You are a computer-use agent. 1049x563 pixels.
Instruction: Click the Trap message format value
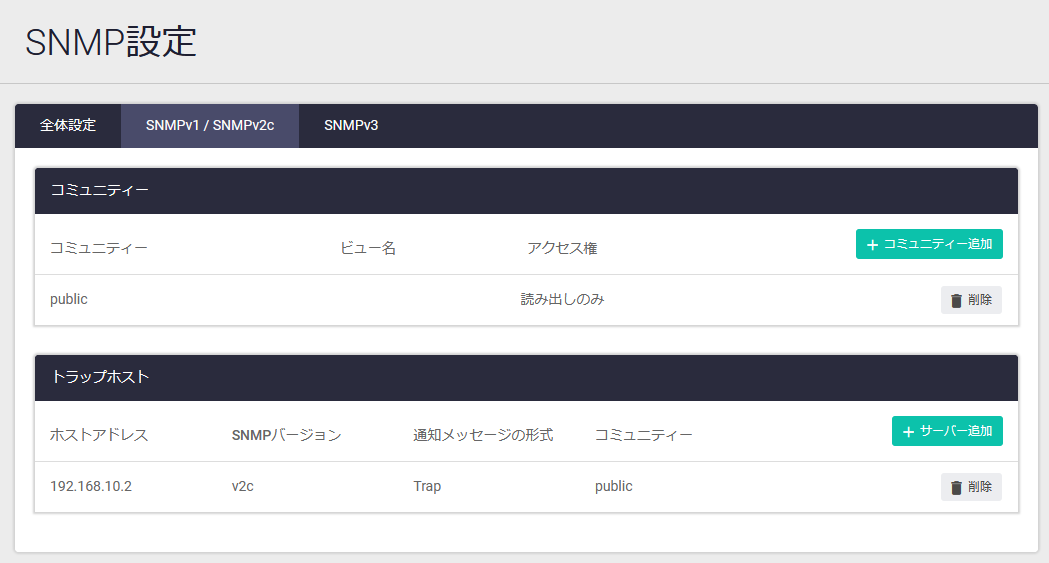[427, 486]
